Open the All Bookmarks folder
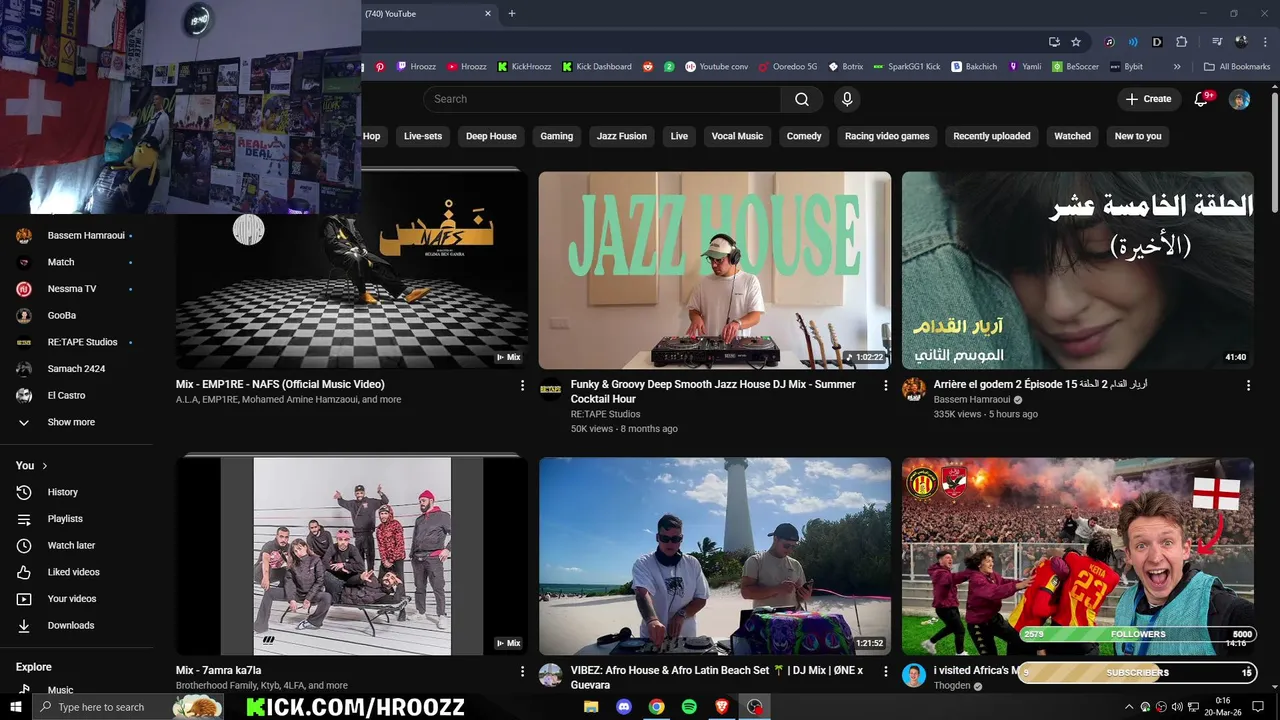 click(1237, 67)
